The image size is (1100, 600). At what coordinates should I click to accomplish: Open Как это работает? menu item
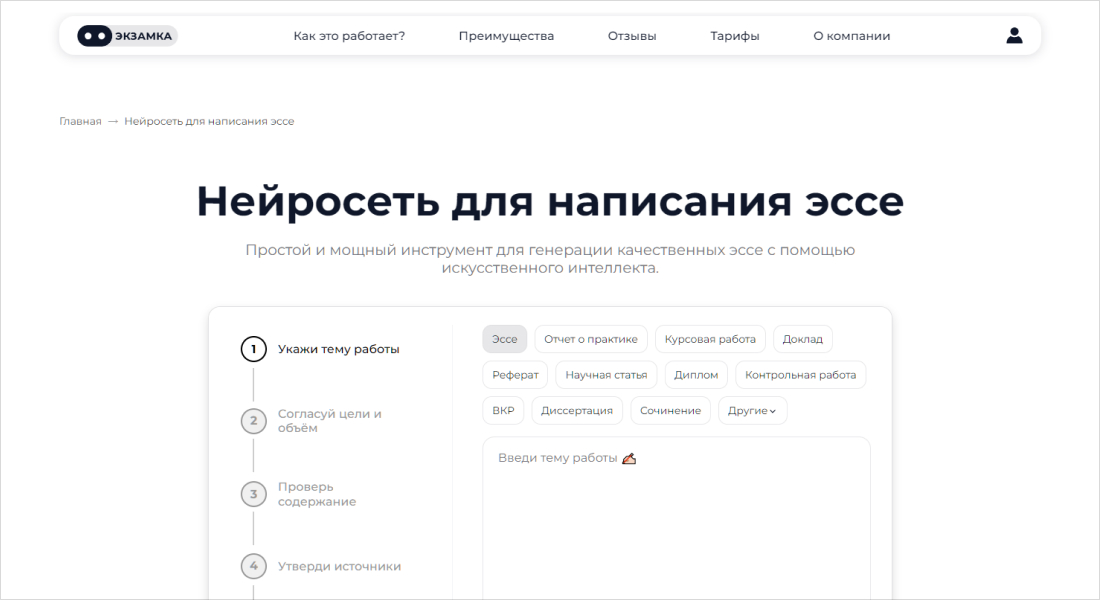[x=349, y=36]
